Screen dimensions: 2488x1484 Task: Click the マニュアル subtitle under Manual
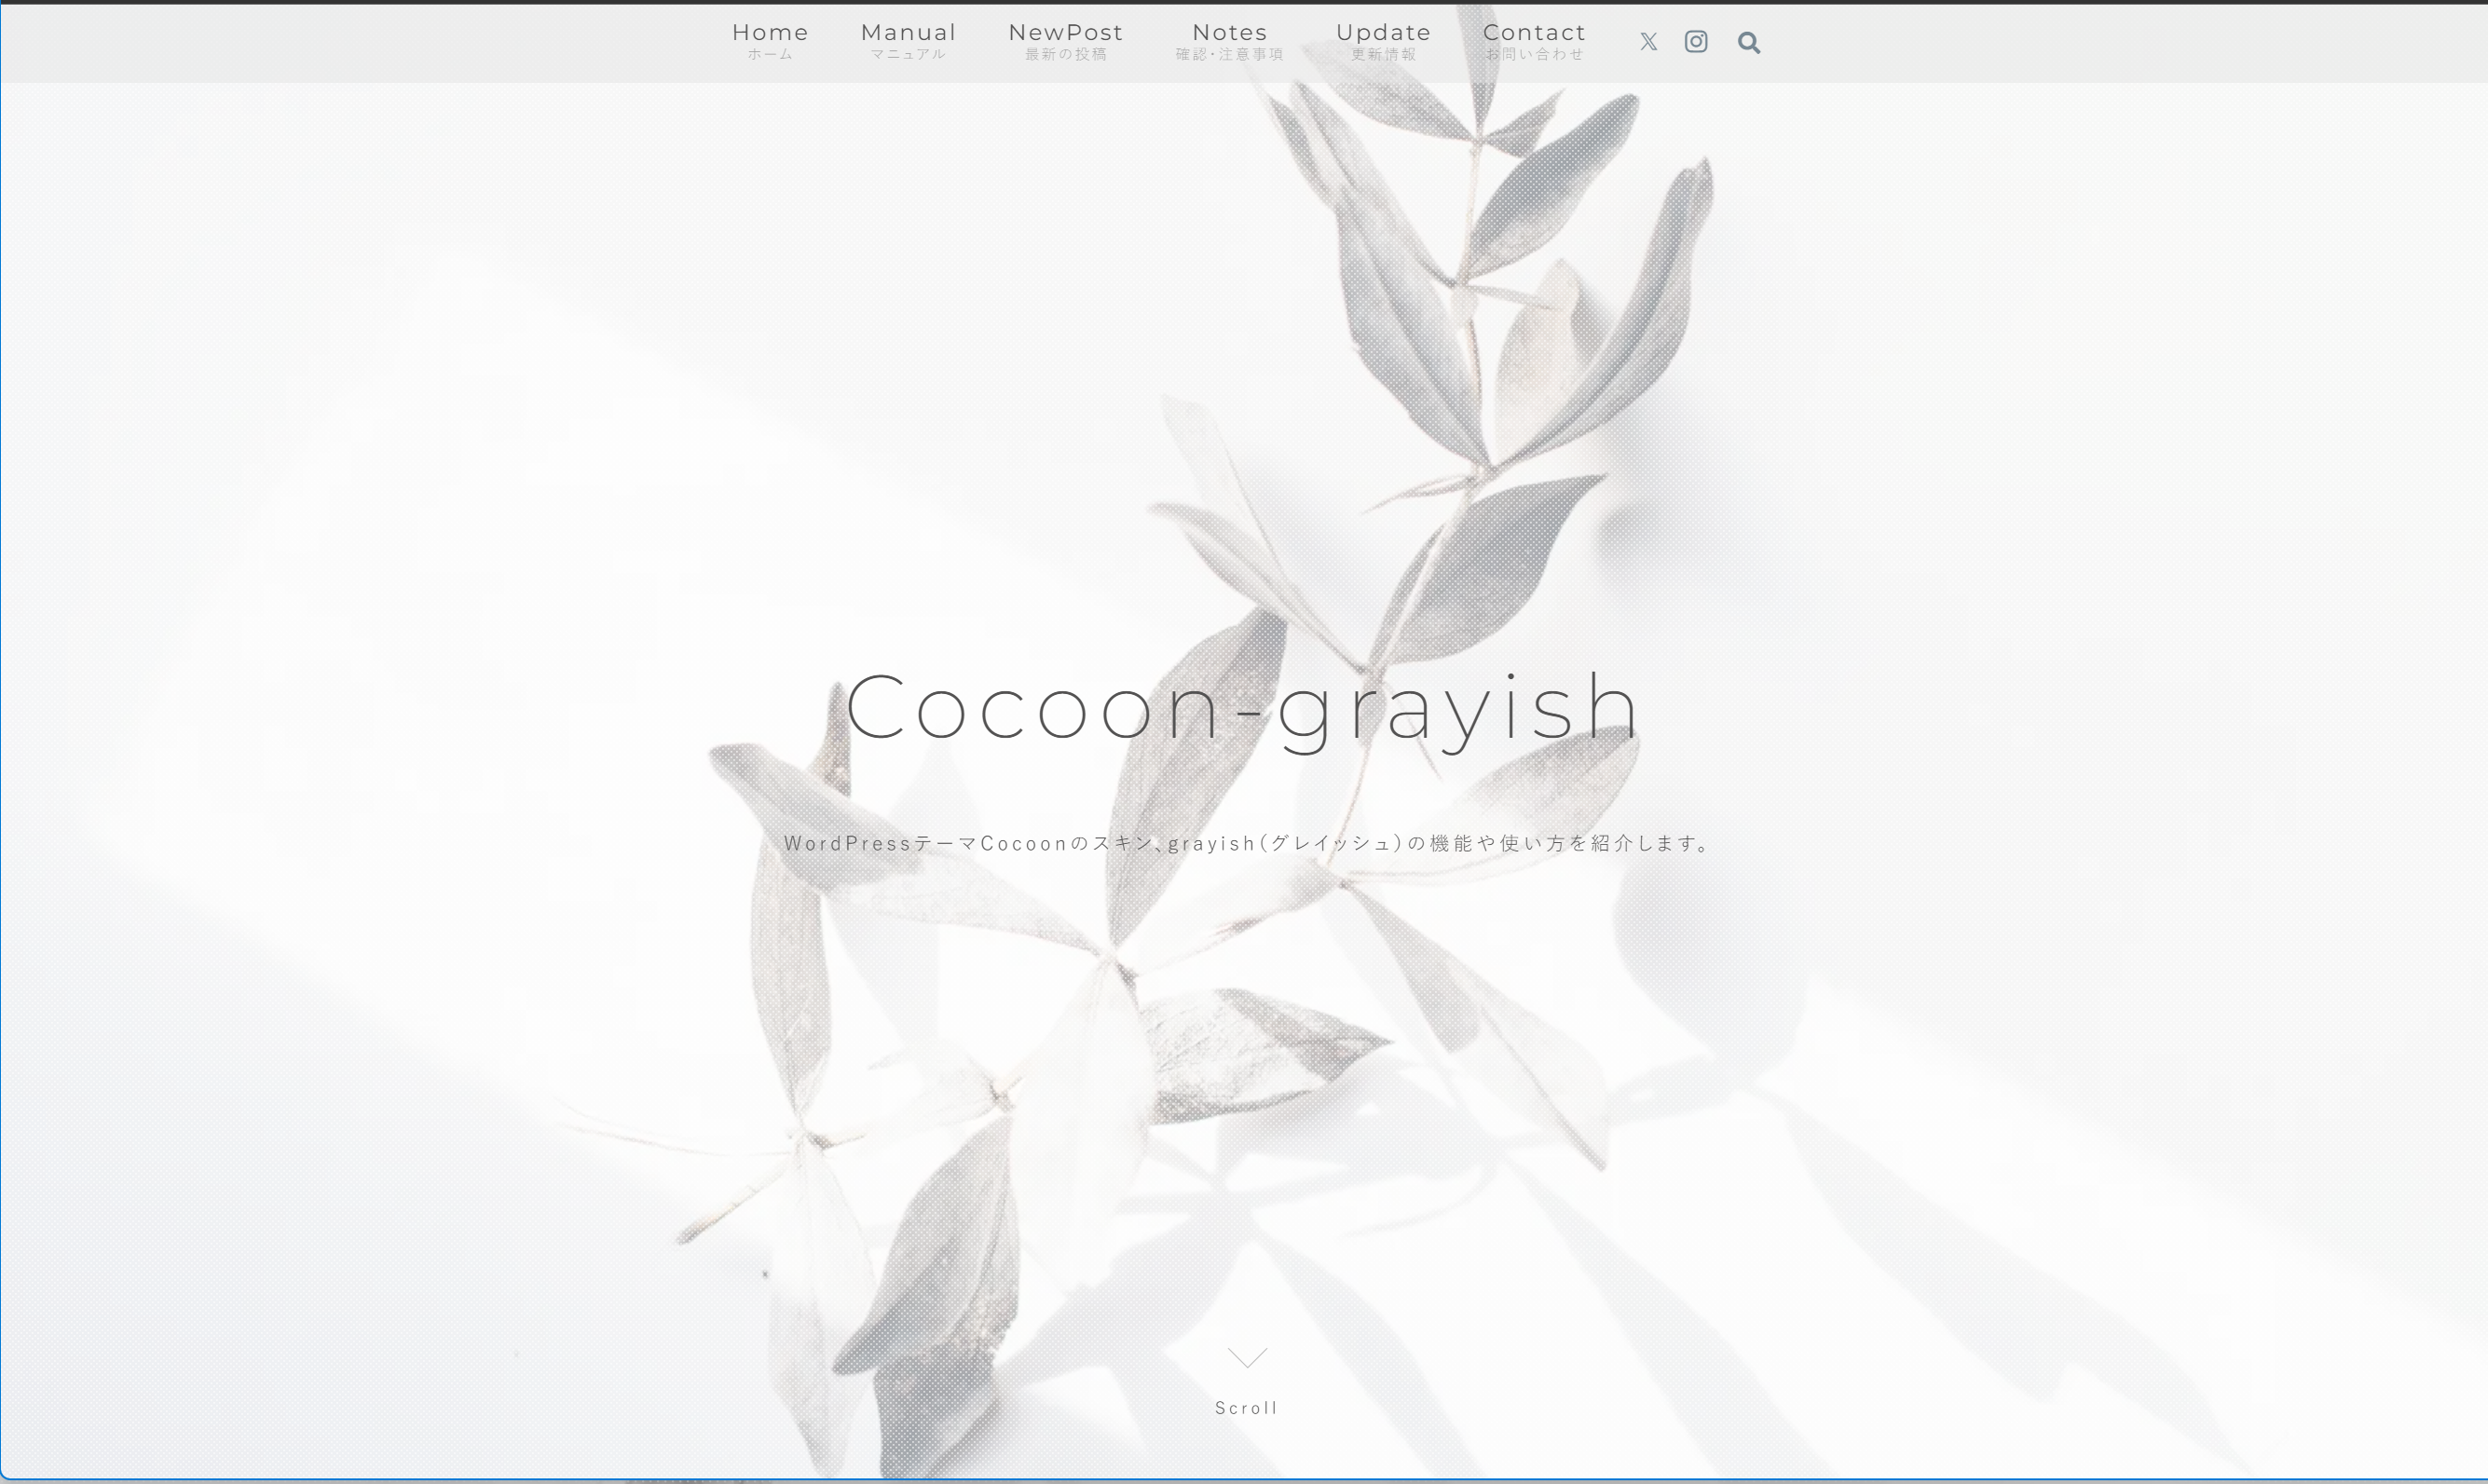tap(908, 55)
